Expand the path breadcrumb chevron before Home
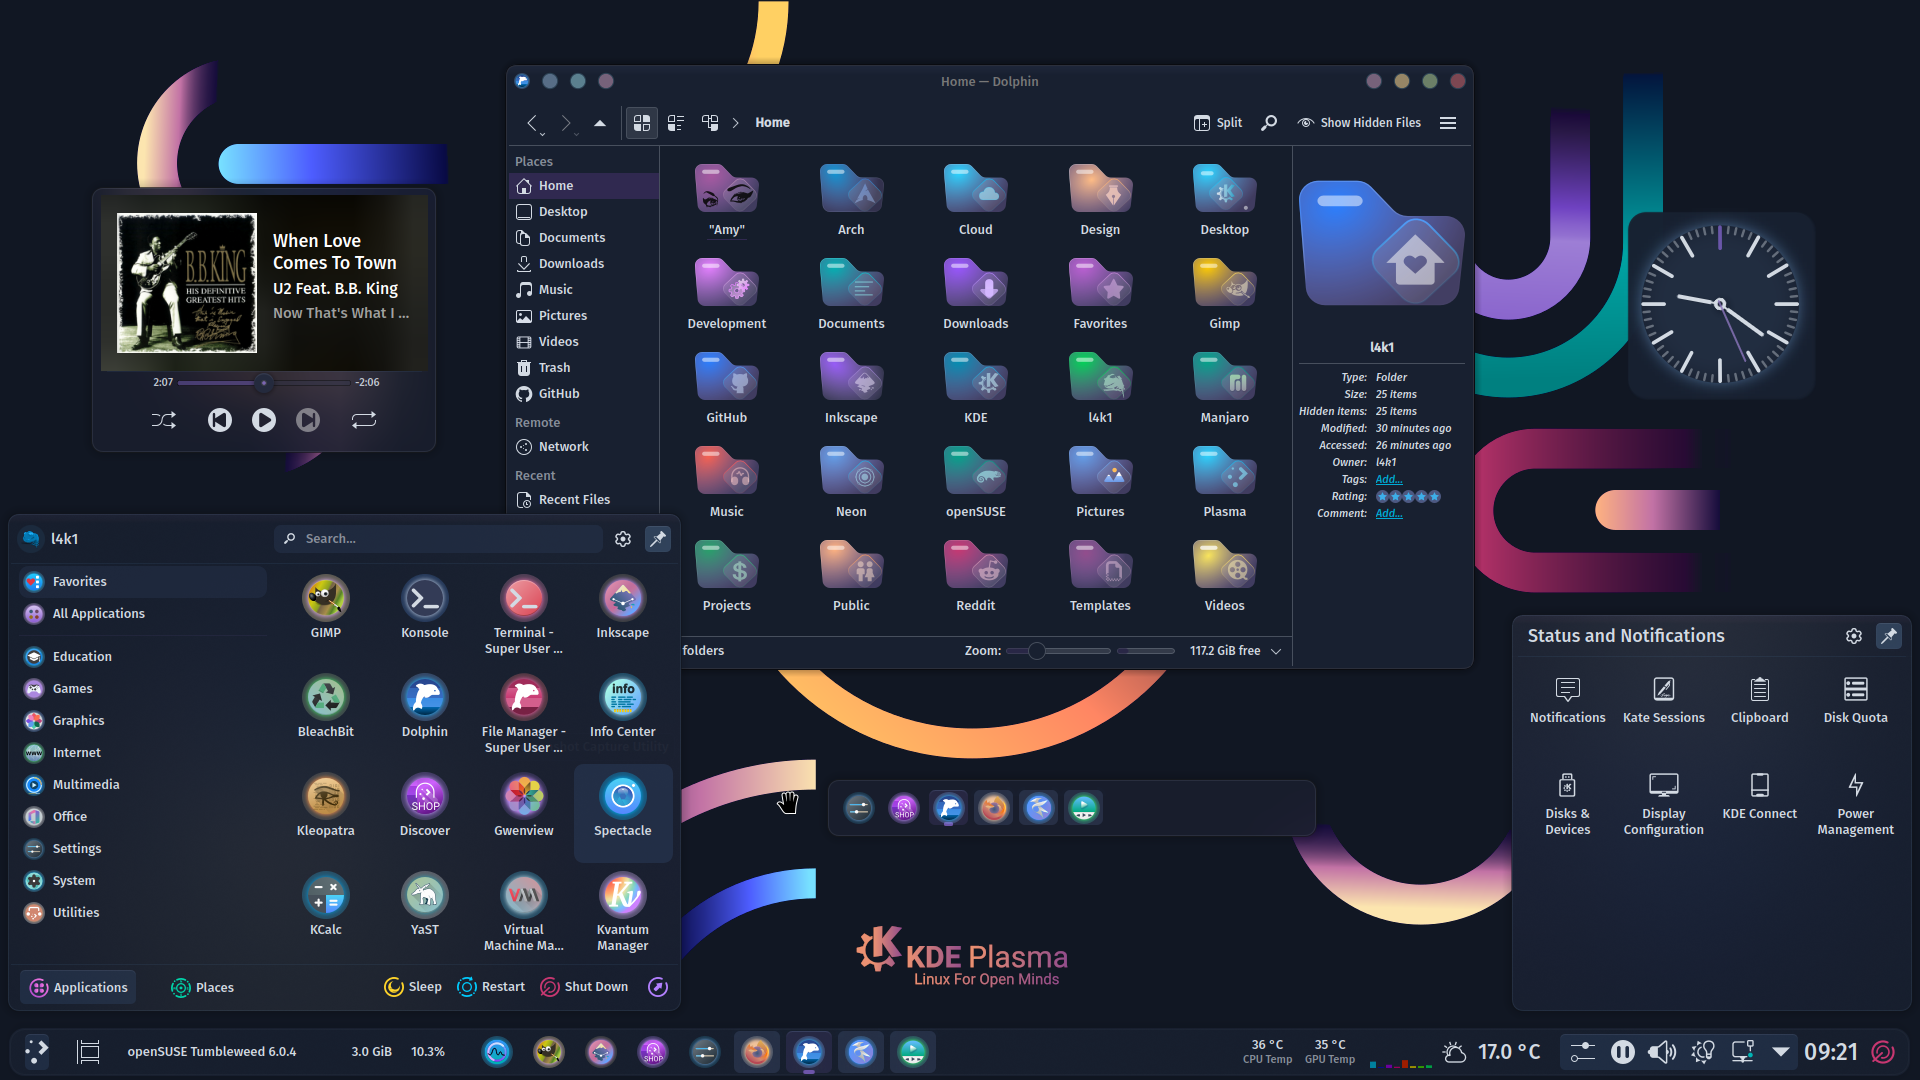 coord(735,123)
